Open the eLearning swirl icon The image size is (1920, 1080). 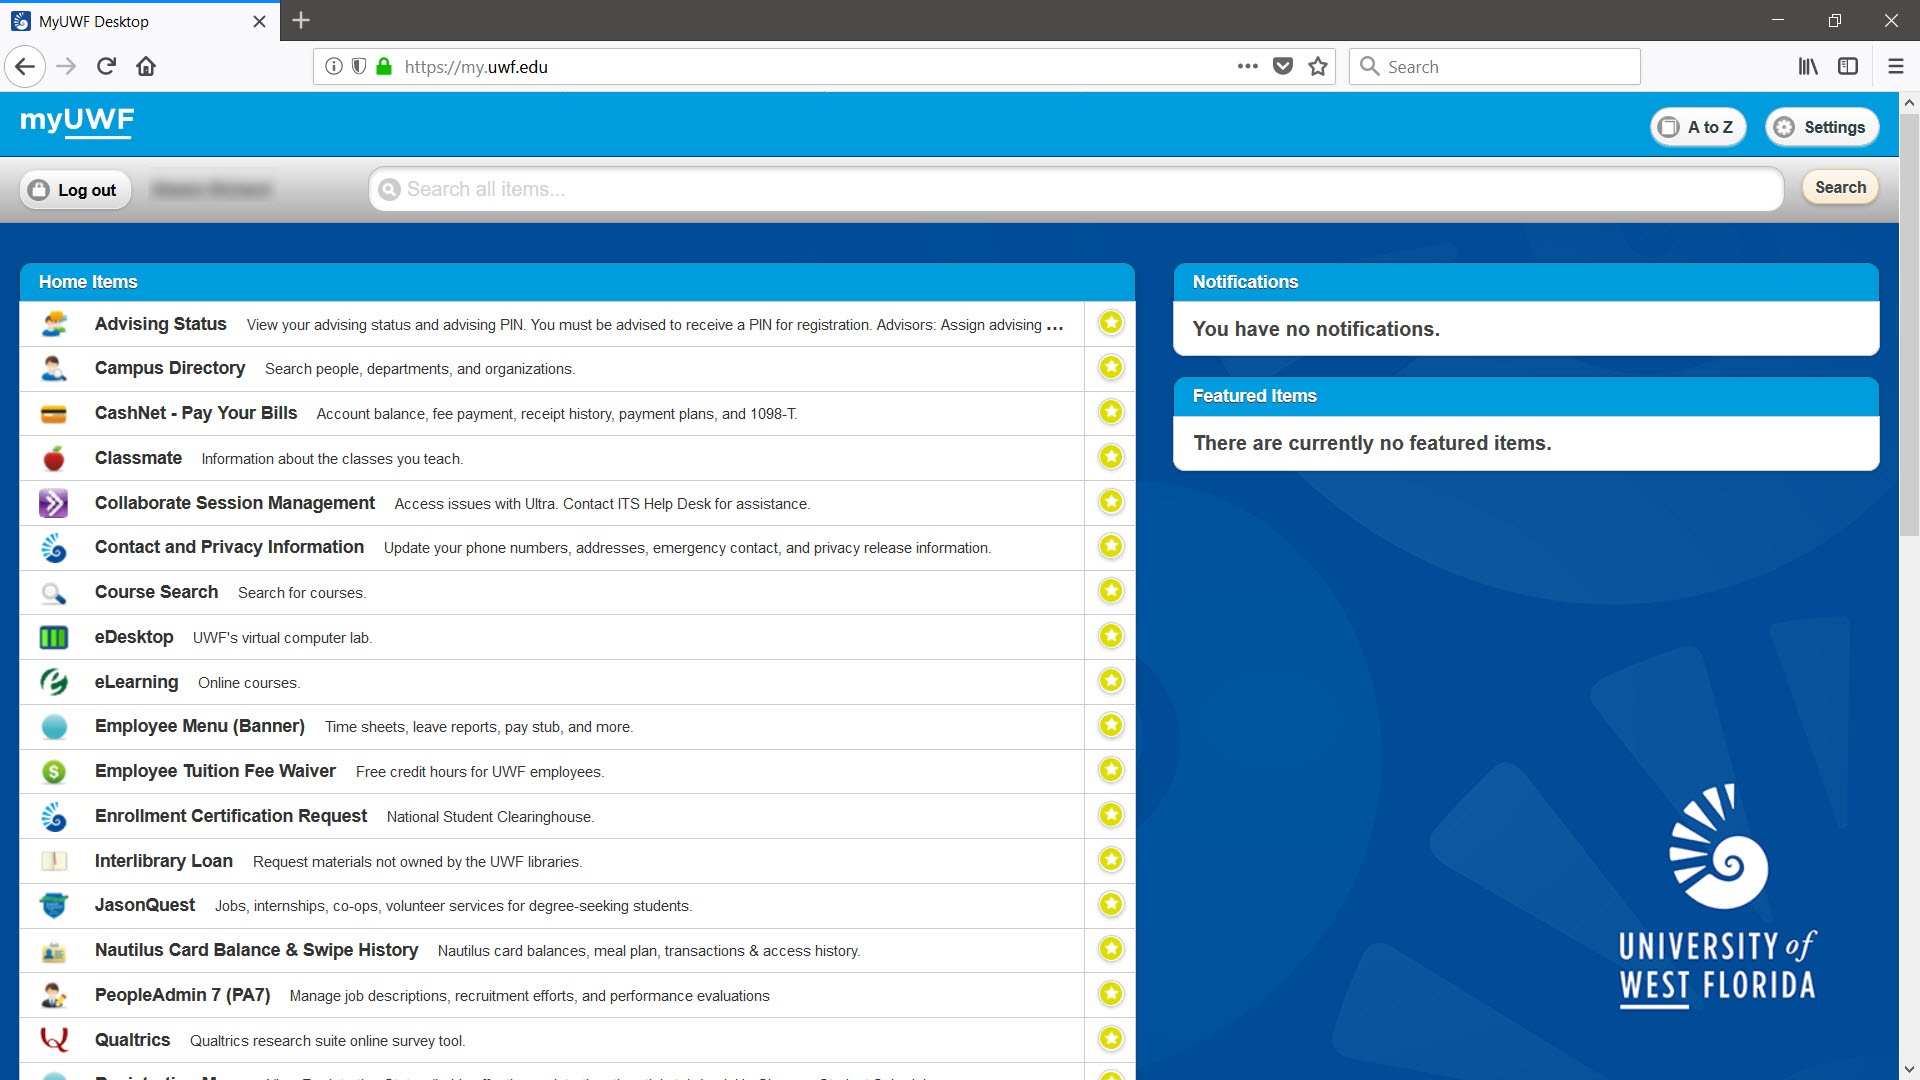[54, 682]
